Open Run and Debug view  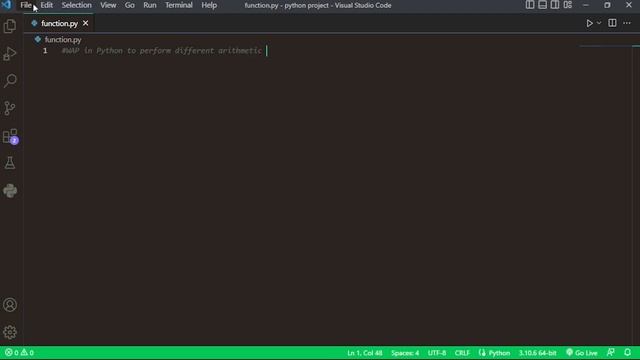click(10, 53)
